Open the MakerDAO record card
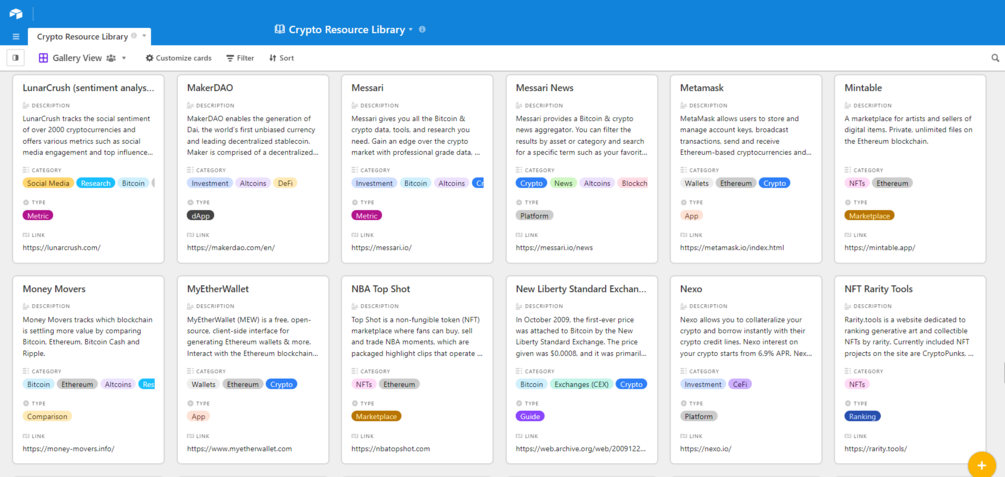 click(x=210, y=88)
